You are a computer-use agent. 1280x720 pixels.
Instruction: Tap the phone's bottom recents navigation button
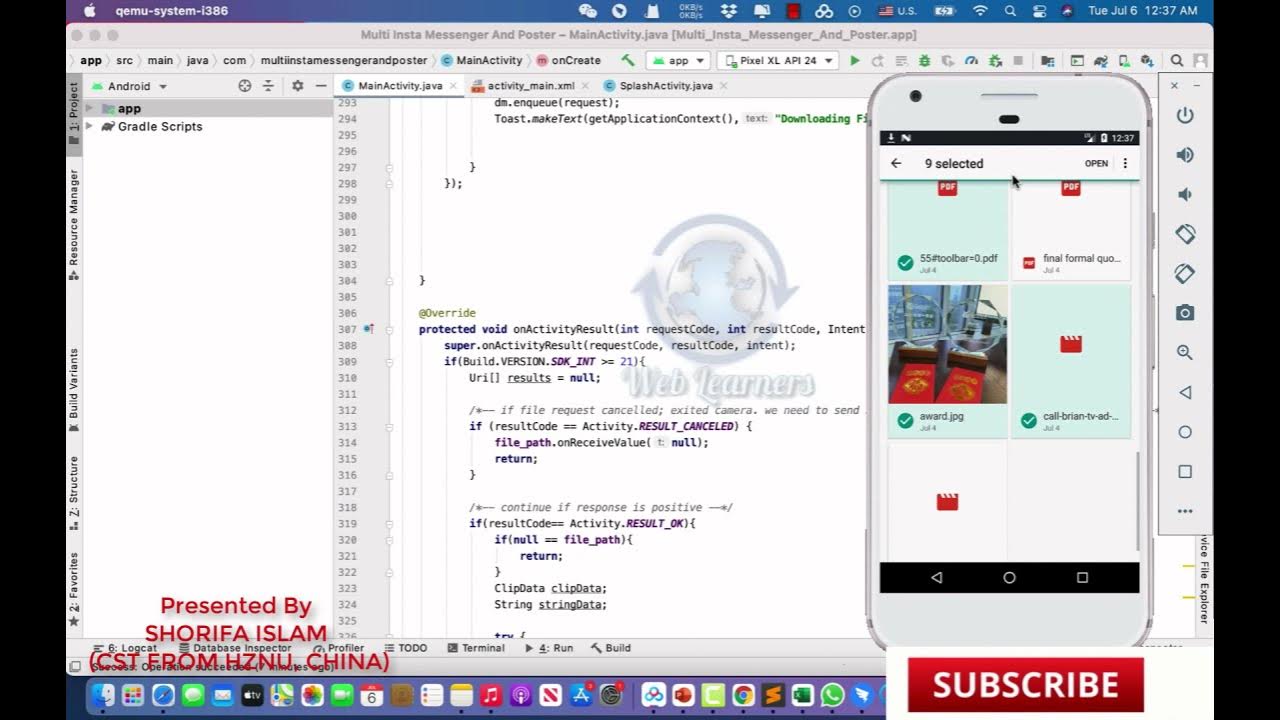click(x=1082, y=577)
